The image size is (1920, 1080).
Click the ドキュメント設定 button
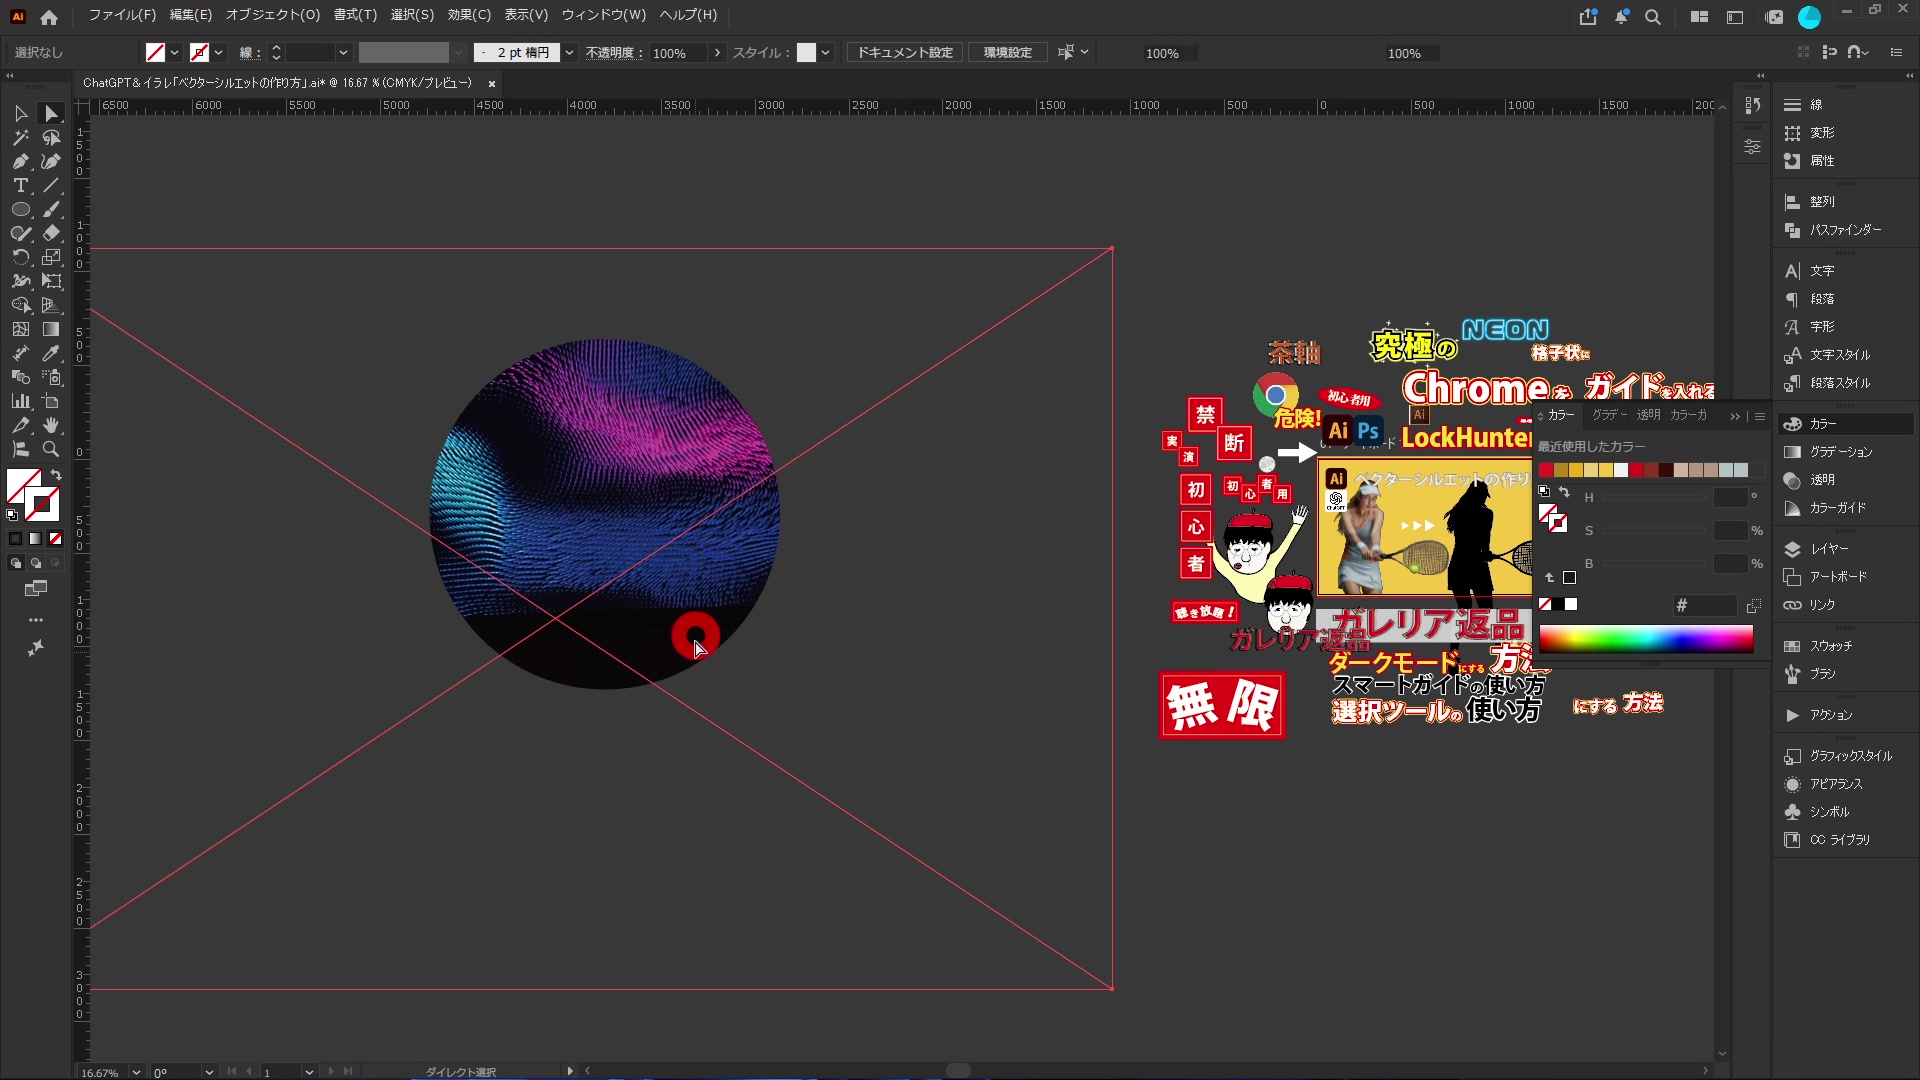click(905, 53)
